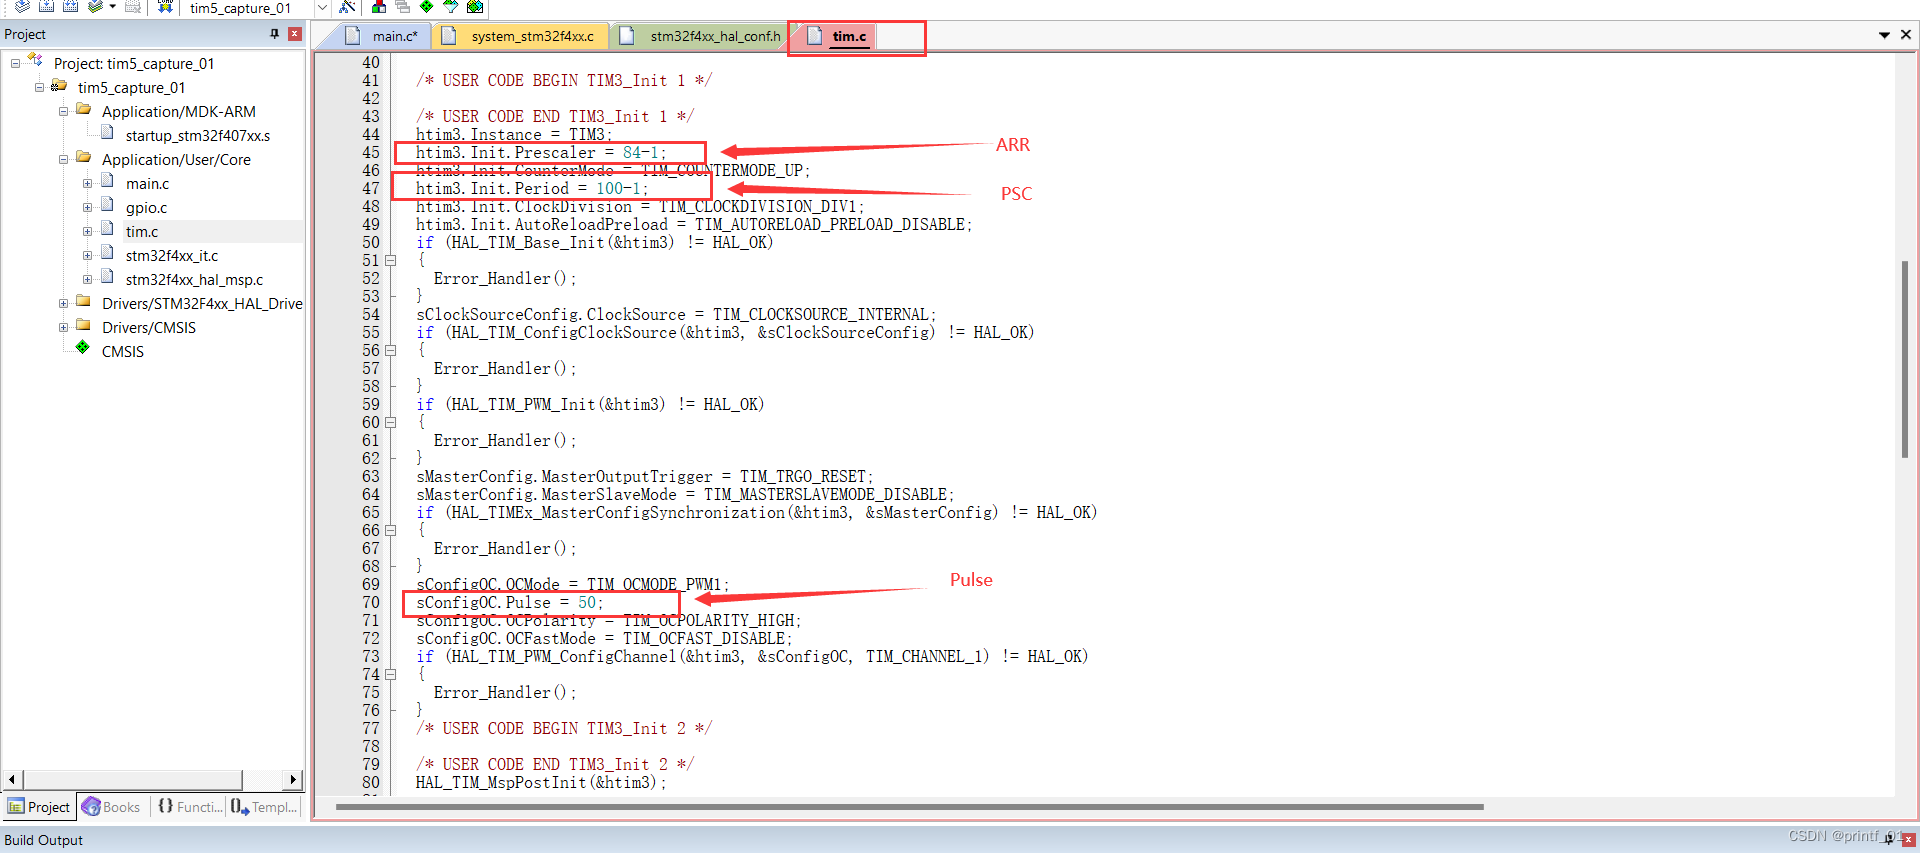Expand stm32f4xx_hal_msp.c dependencies in tree
Screen dimensions: 1920x853
[x=87, y=279]
